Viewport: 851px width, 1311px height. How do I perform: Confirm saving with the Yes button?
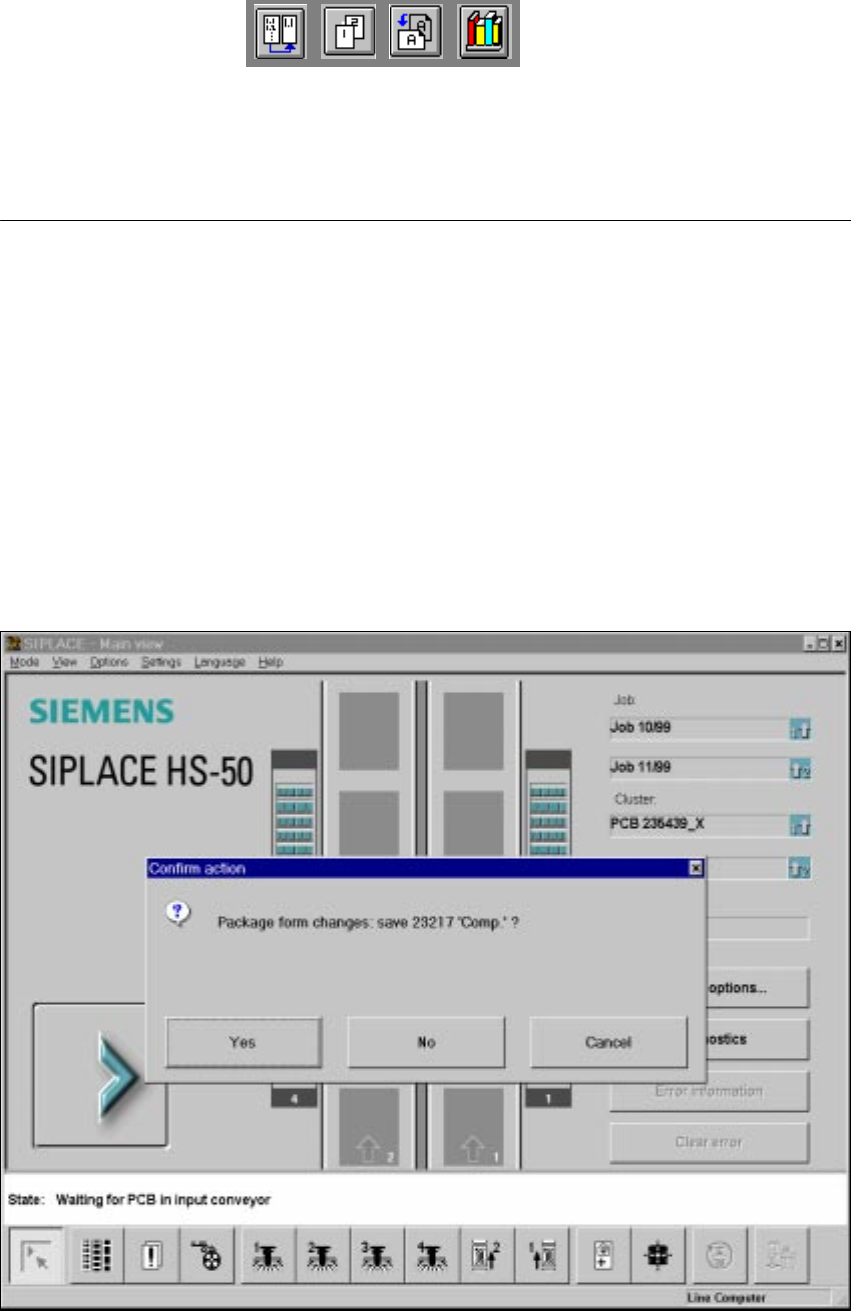pyautogui.click(x=243, y=1042)
